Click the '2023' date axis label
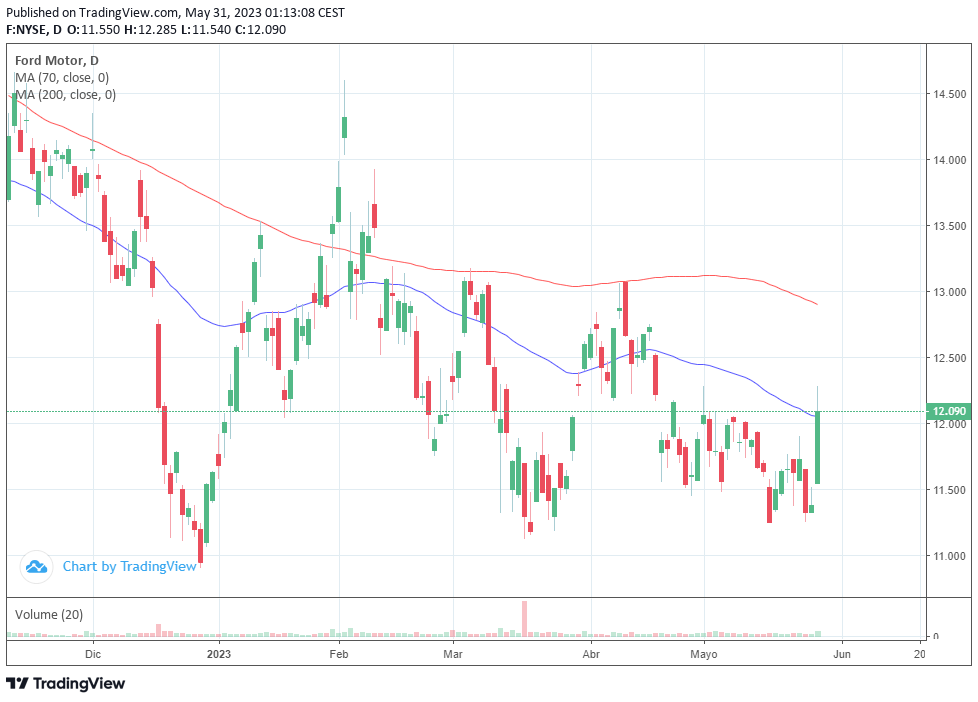Viewport: 978px width, 702px height. point(219,654)
